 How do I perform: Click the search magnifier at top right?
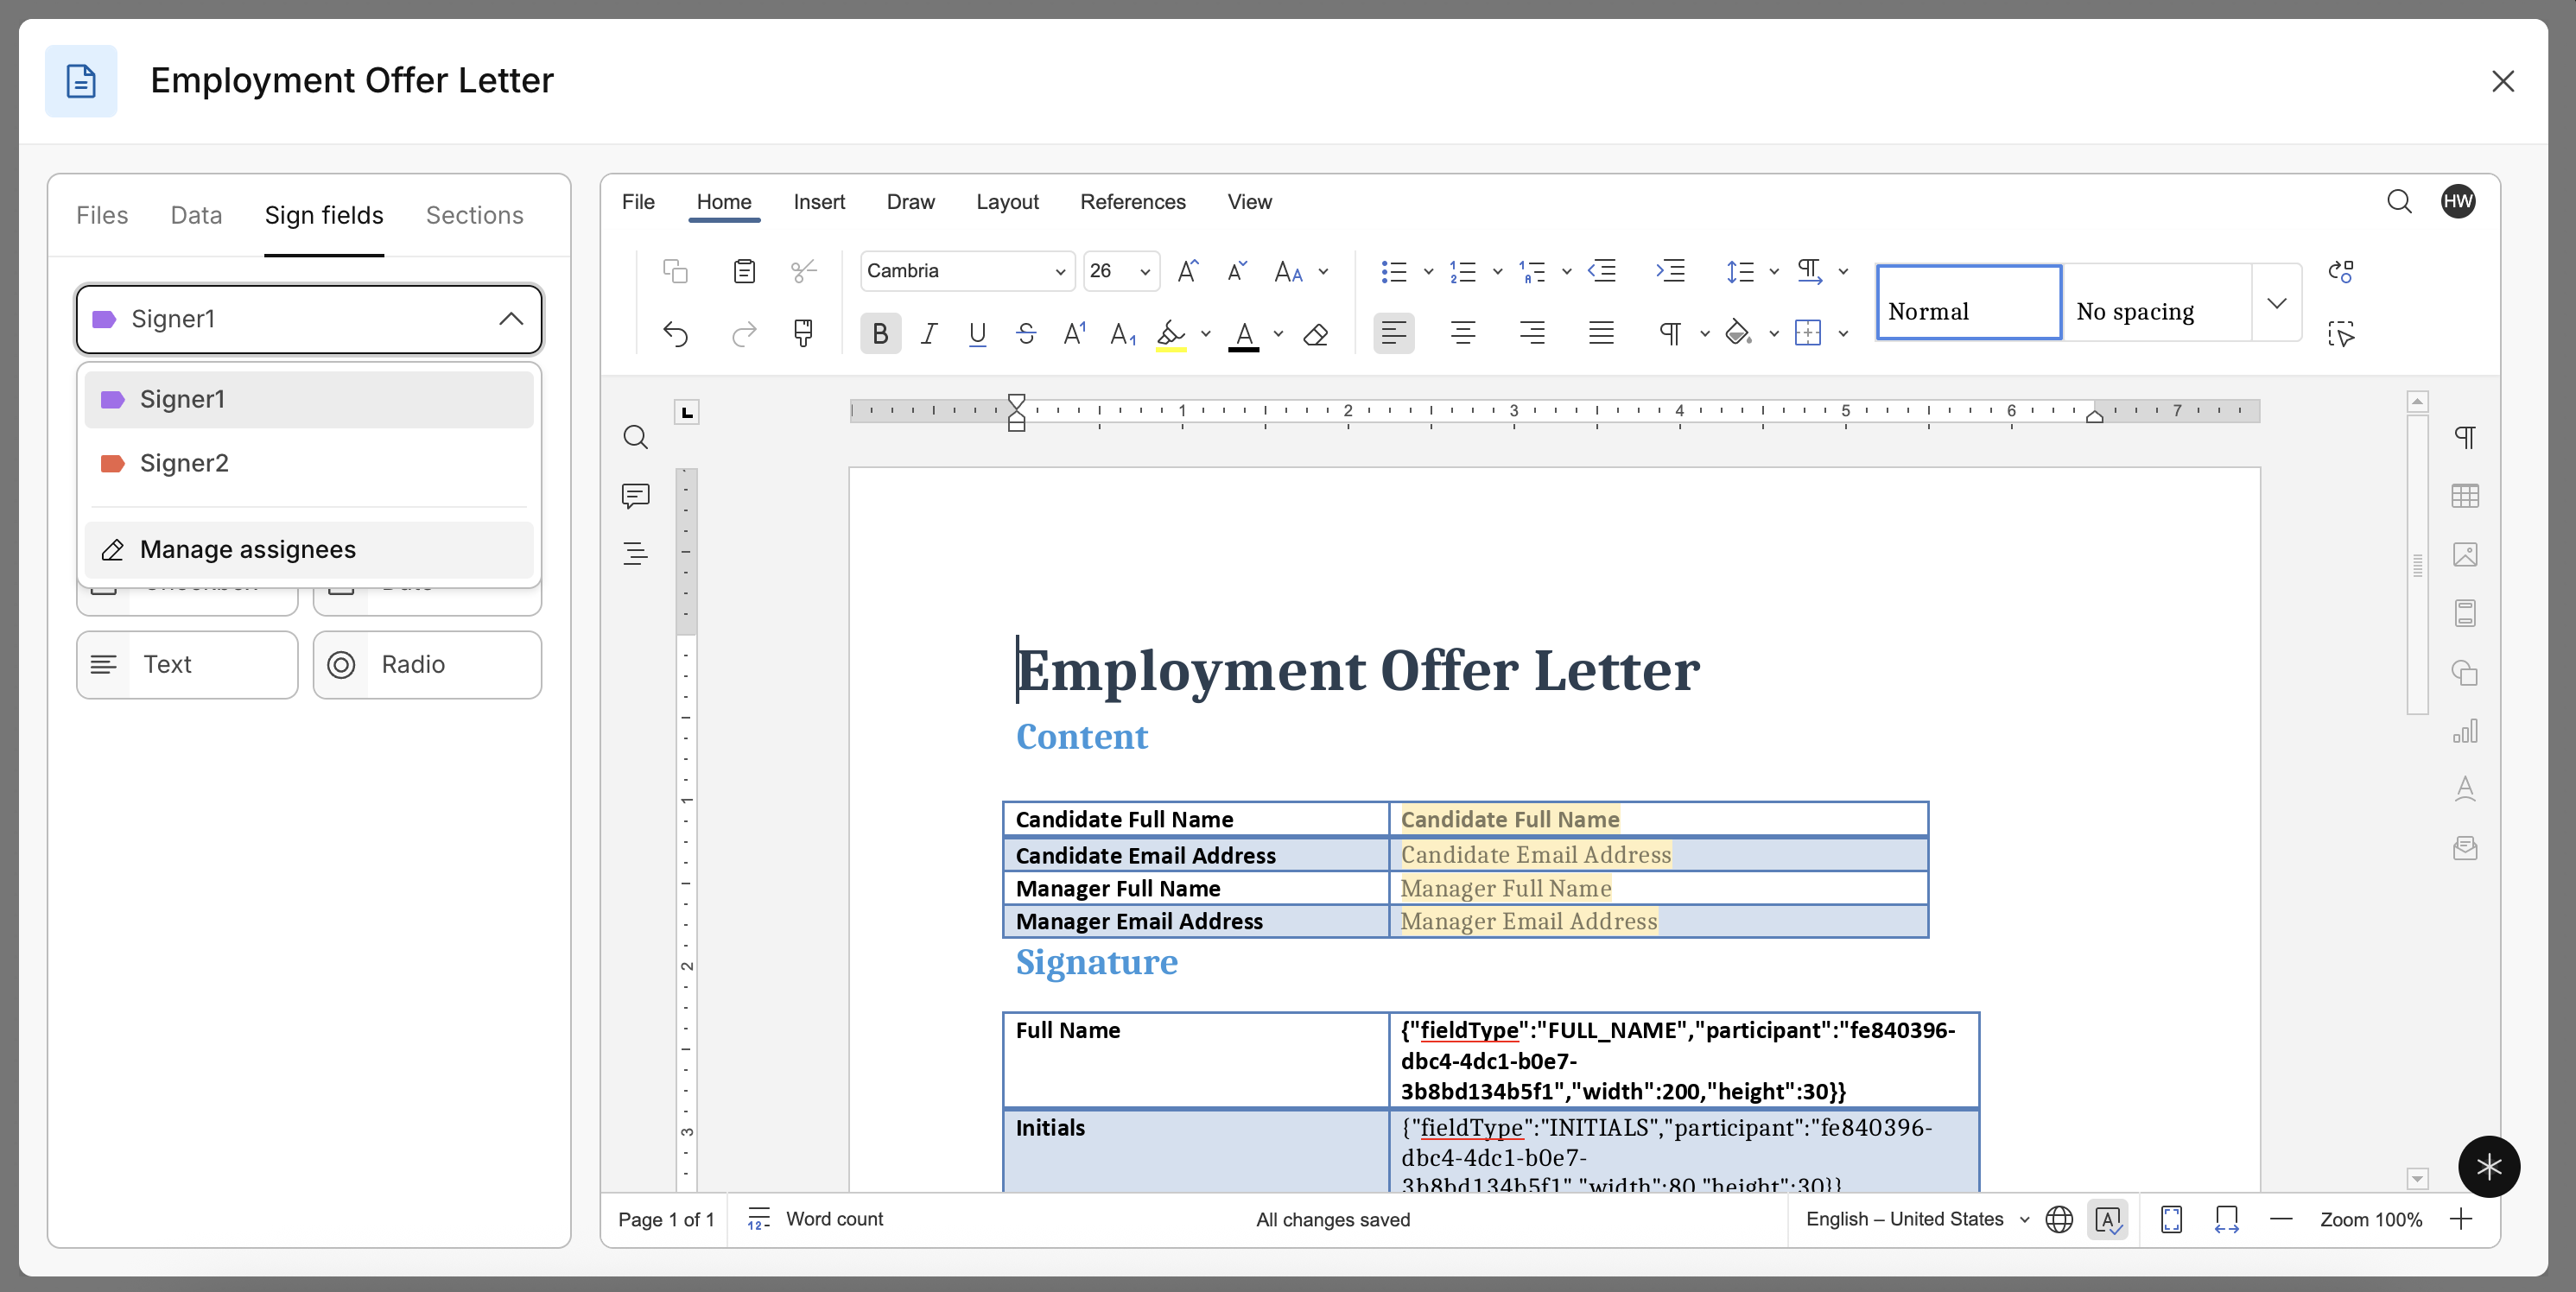(2399, 202)
